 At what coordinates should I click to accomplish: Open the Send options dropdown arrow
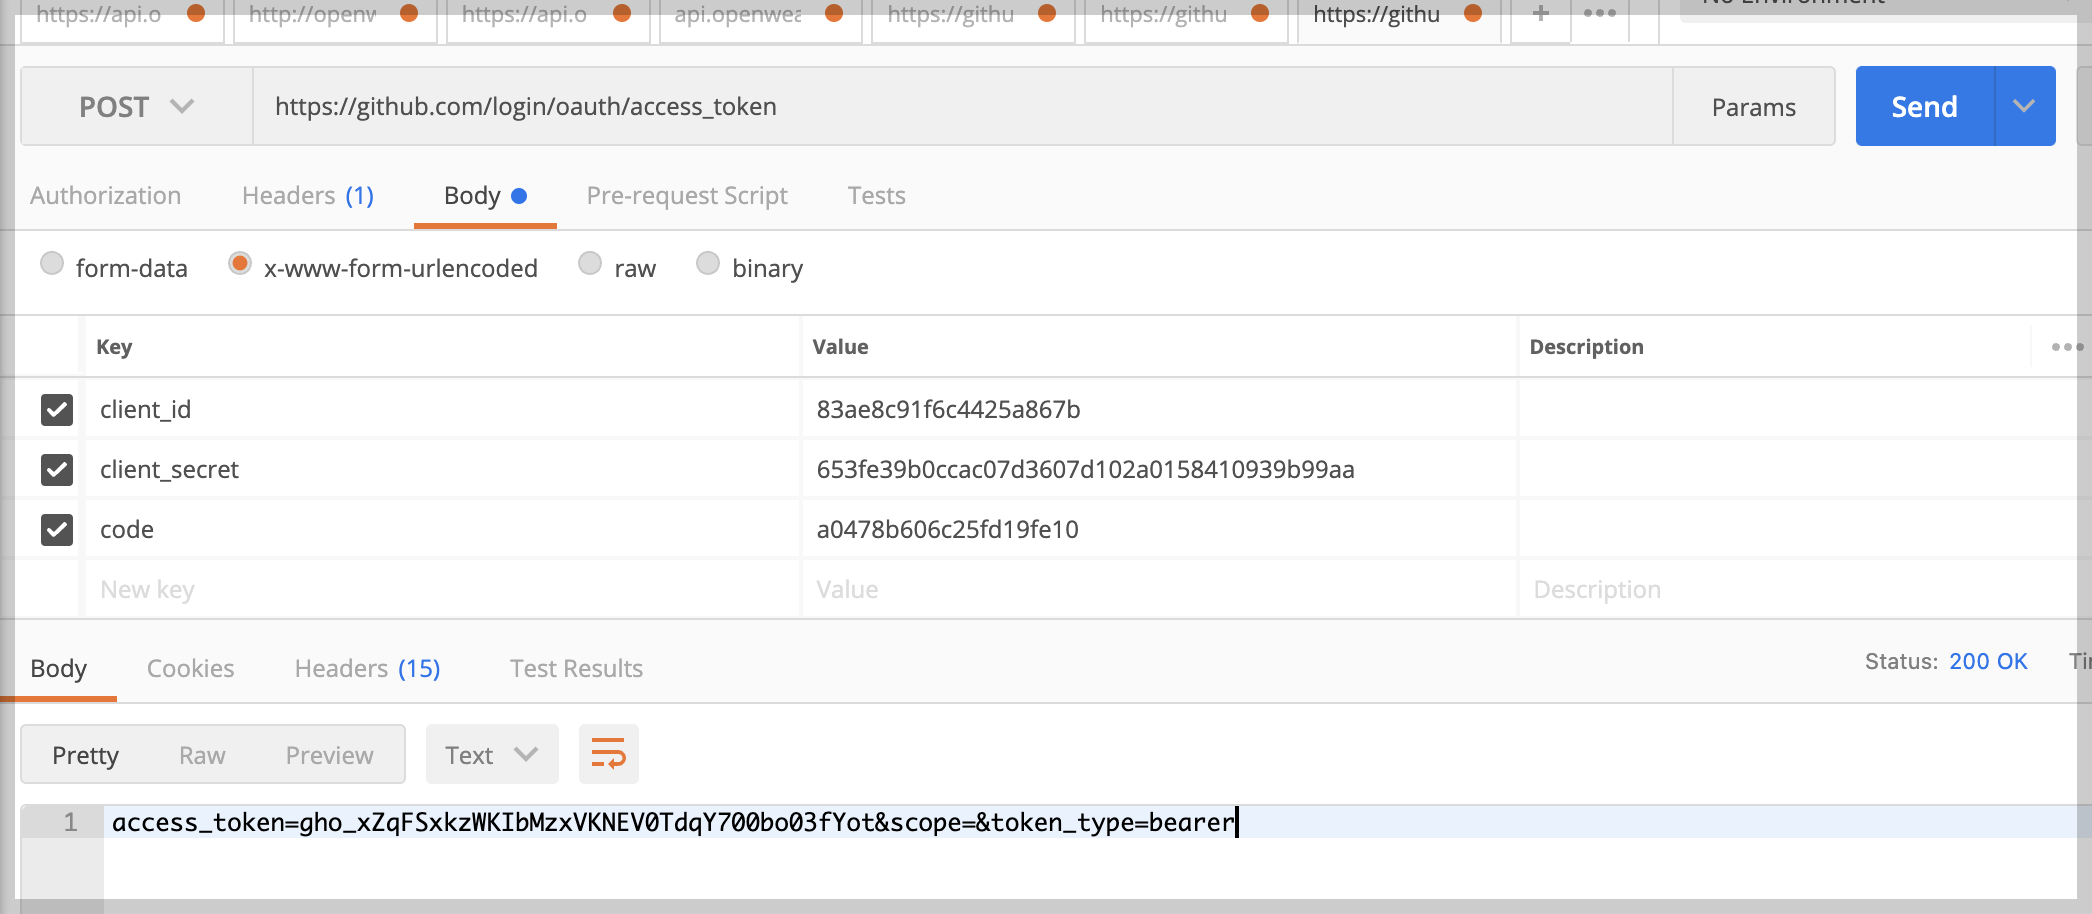pos(2025,106)
